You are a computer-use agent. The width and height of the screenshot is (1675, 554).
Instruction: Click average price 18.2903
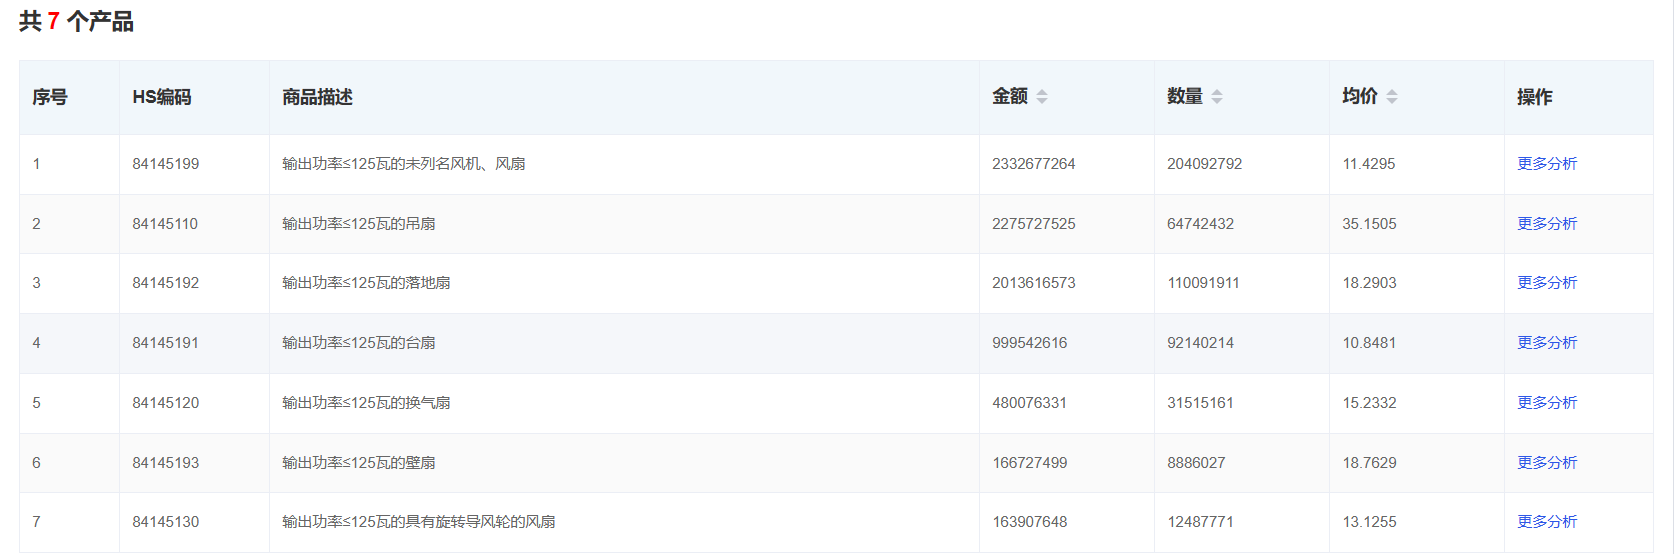click(x=1370, y=283)
